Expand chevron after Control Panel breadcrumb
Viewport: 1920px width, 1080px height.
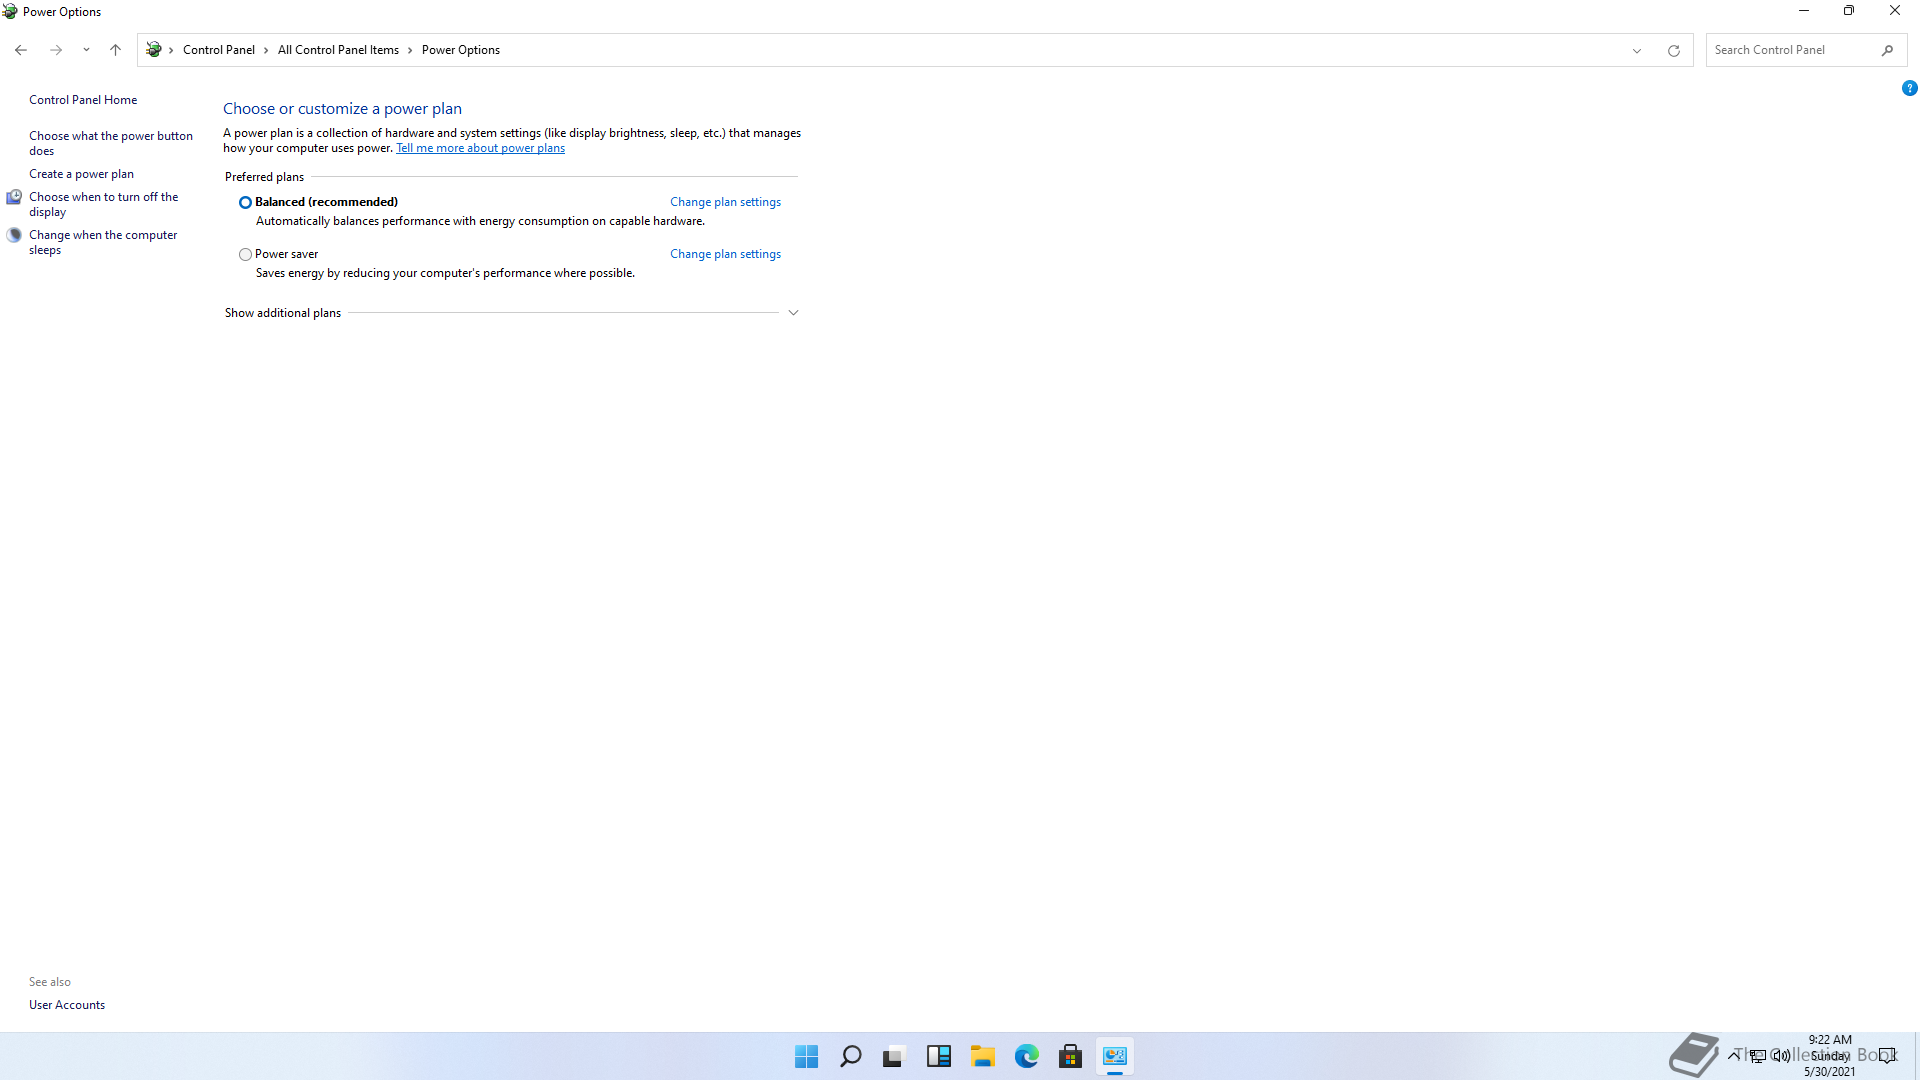[266, 50]
